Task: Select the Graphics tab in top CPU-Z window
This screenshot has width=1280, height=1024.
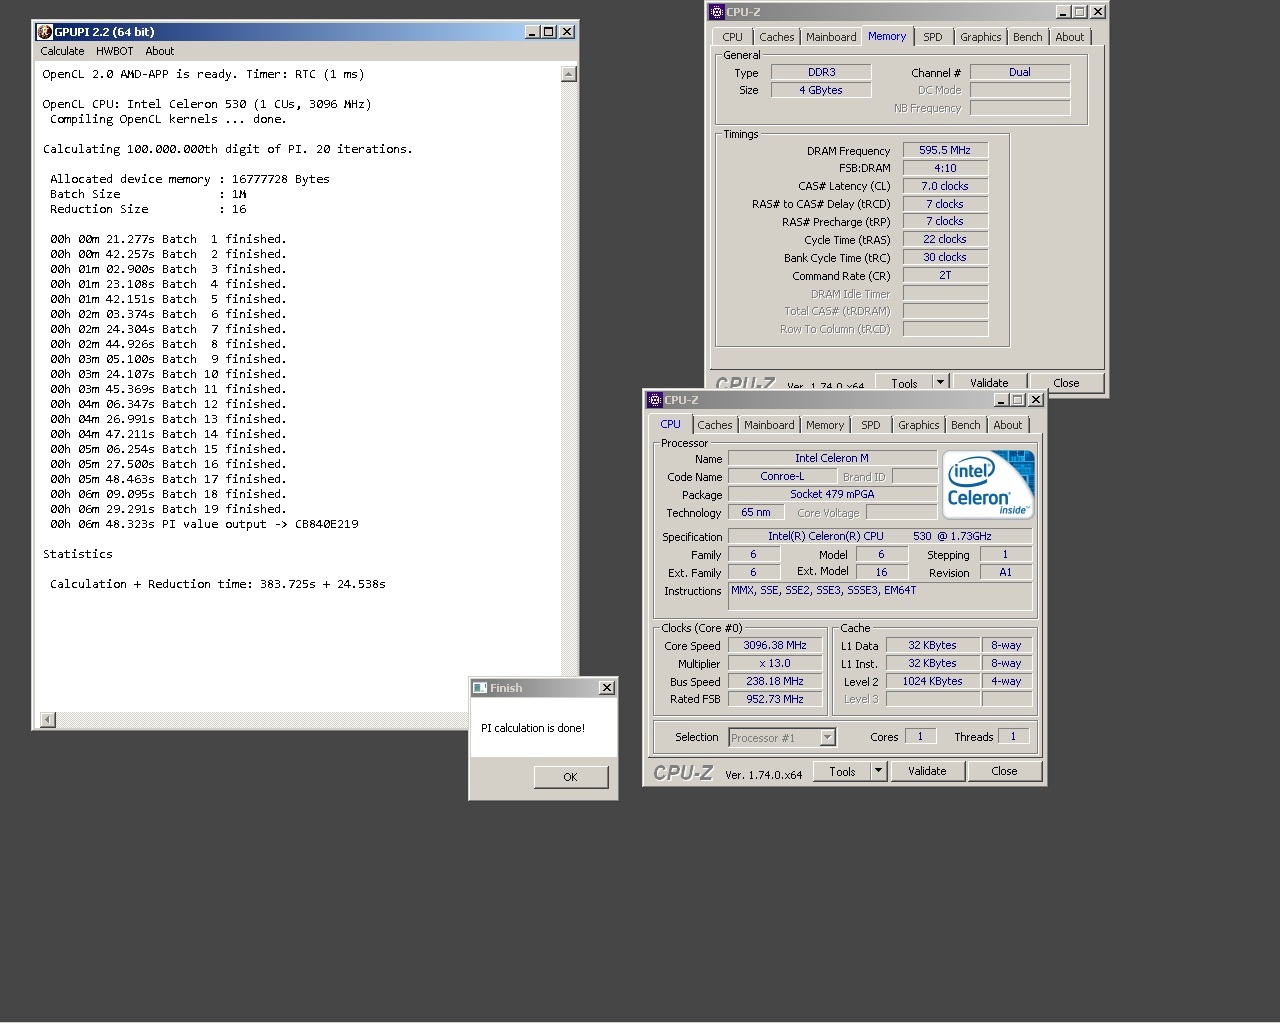Action: [x=981, y=37]
